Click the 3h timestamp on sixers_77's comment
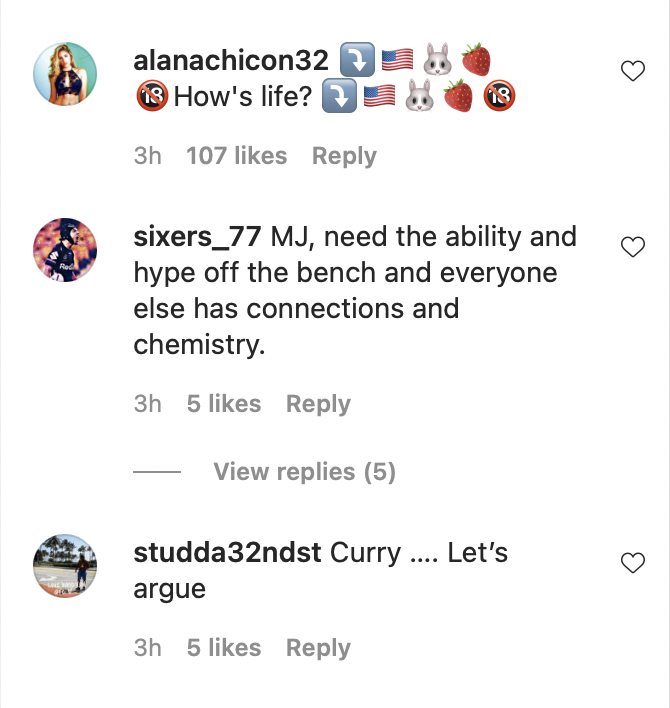The image size is (670, 708). tap(147, 404)
